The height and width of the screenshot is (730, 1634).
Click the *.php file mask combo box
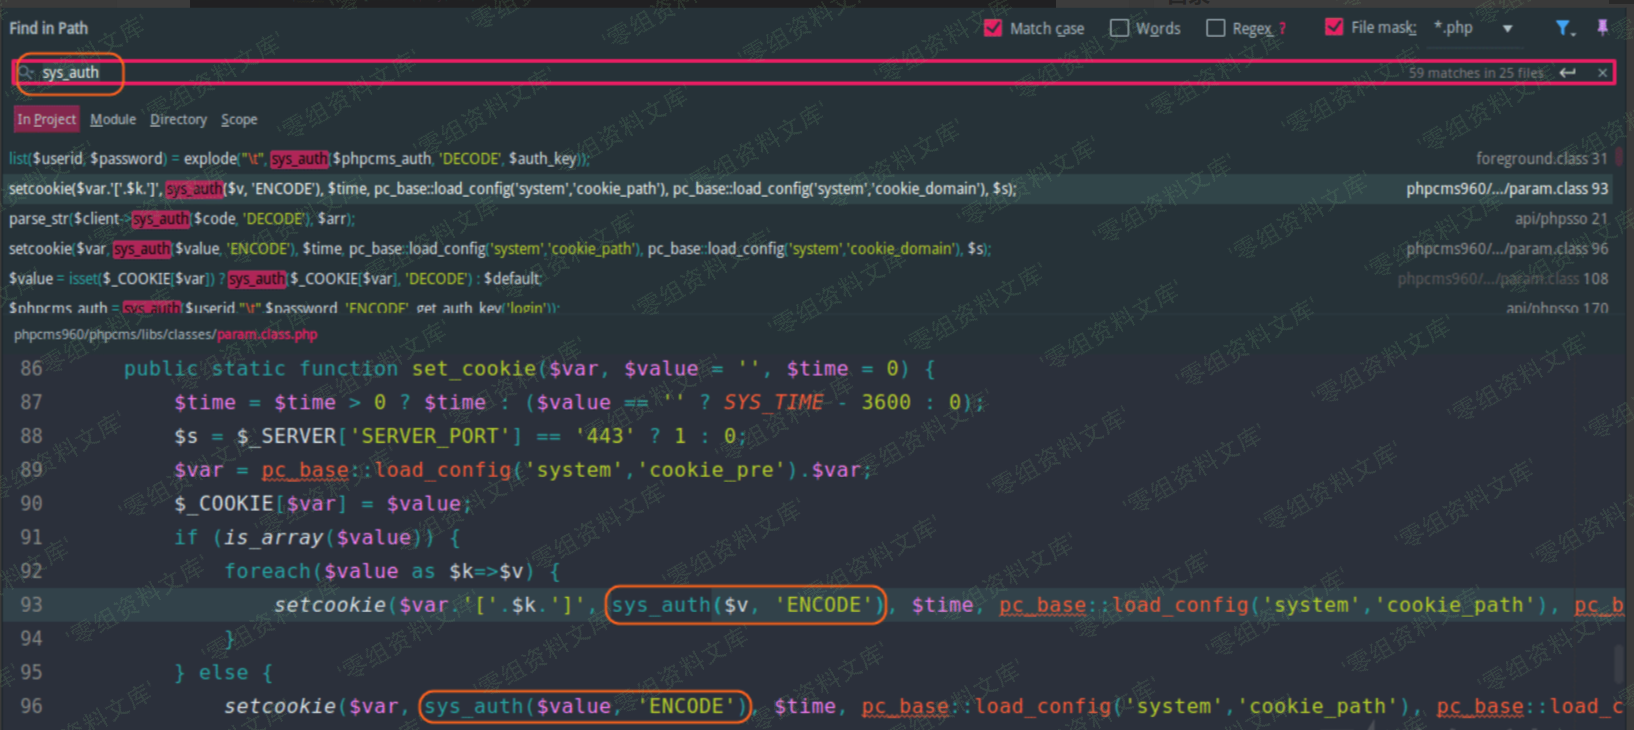tap(1462, 28)
